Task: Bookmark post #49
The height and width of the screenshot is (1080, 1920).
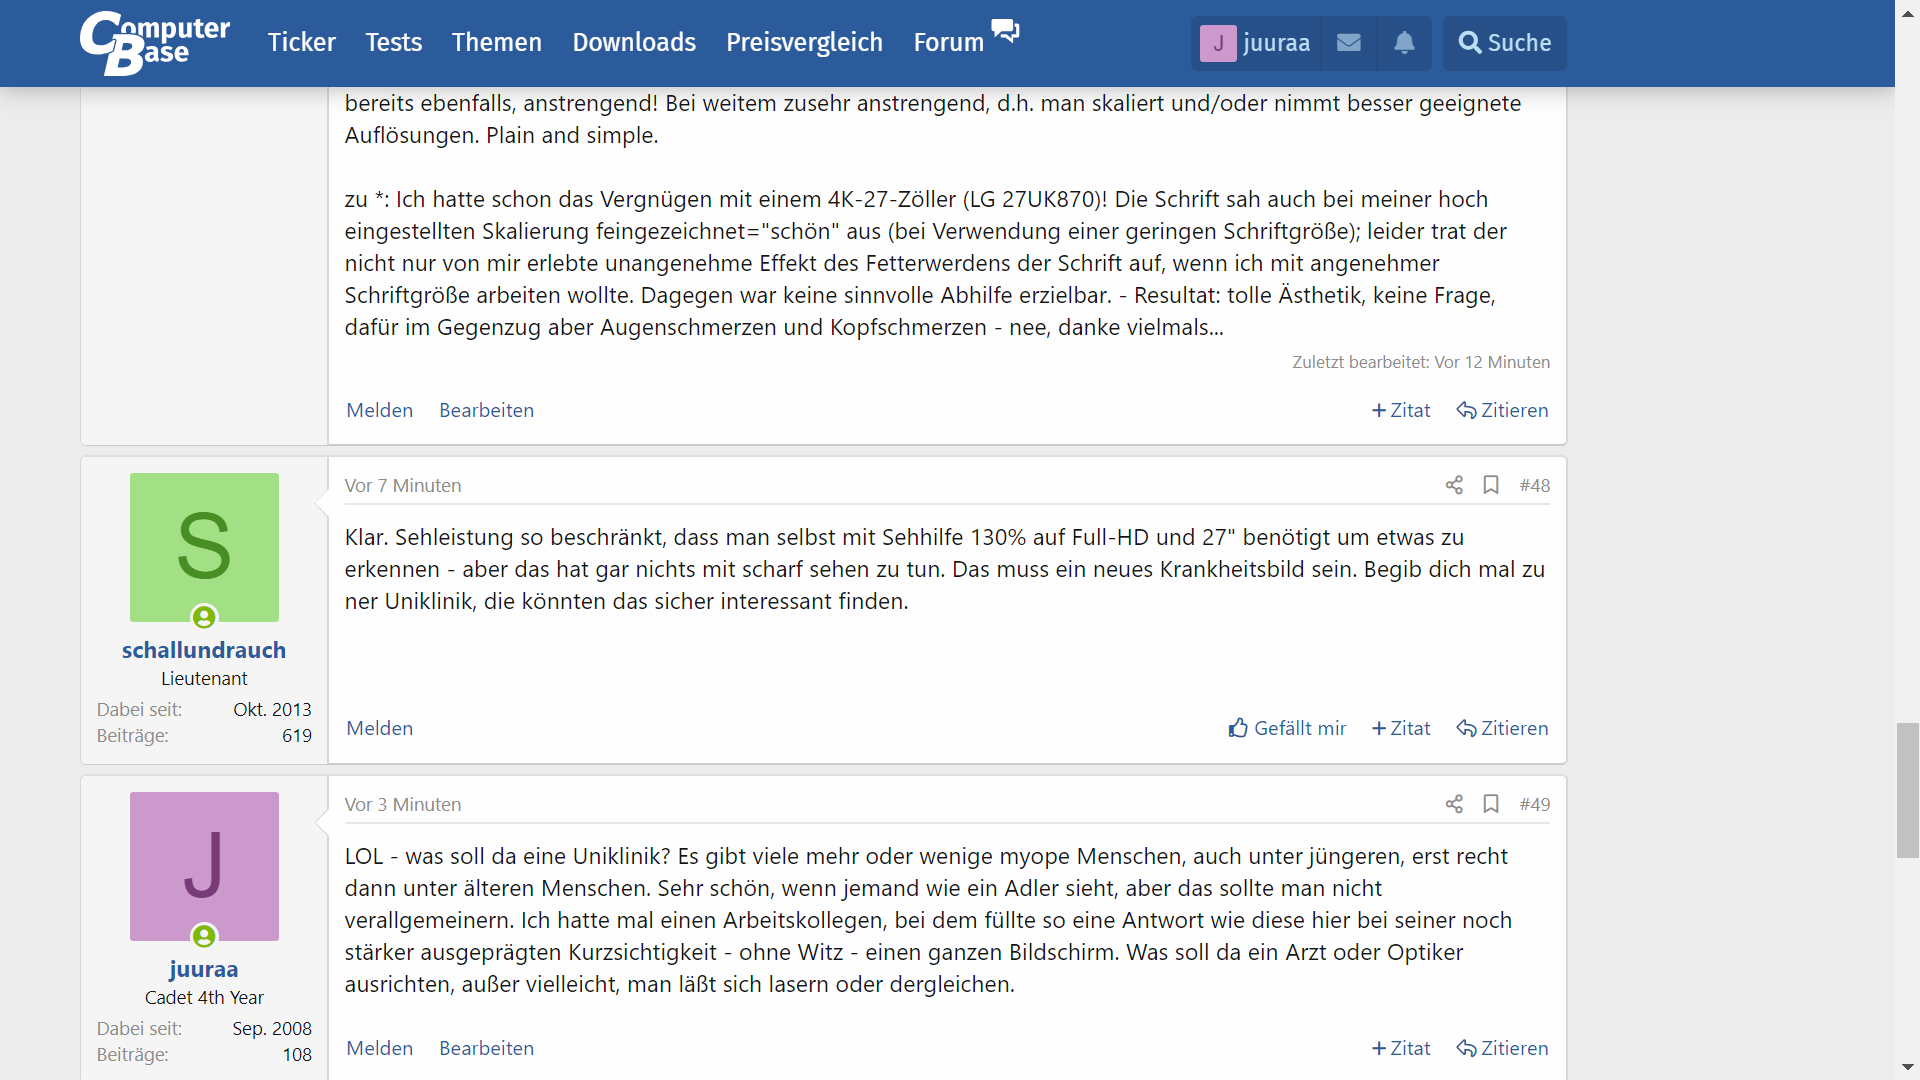Action: (1491, 804)
